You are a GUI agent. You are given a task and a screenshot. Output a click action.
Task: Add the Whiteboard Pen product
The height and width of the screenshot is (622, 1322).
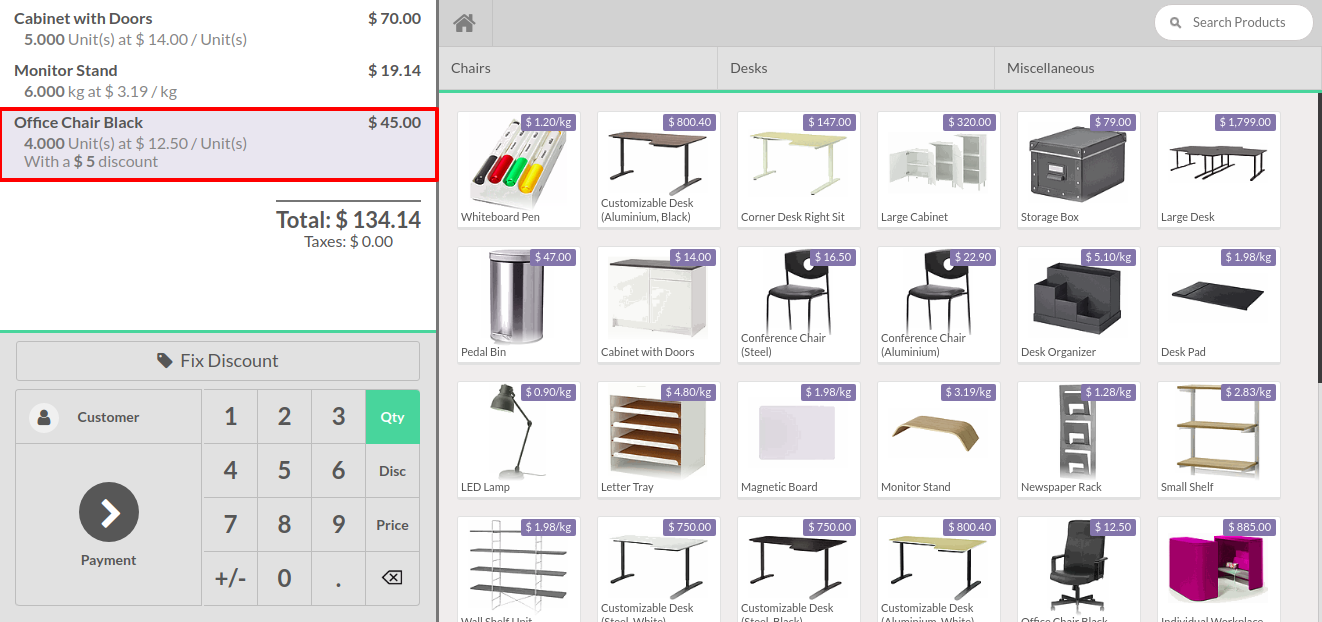pos(518,169)
